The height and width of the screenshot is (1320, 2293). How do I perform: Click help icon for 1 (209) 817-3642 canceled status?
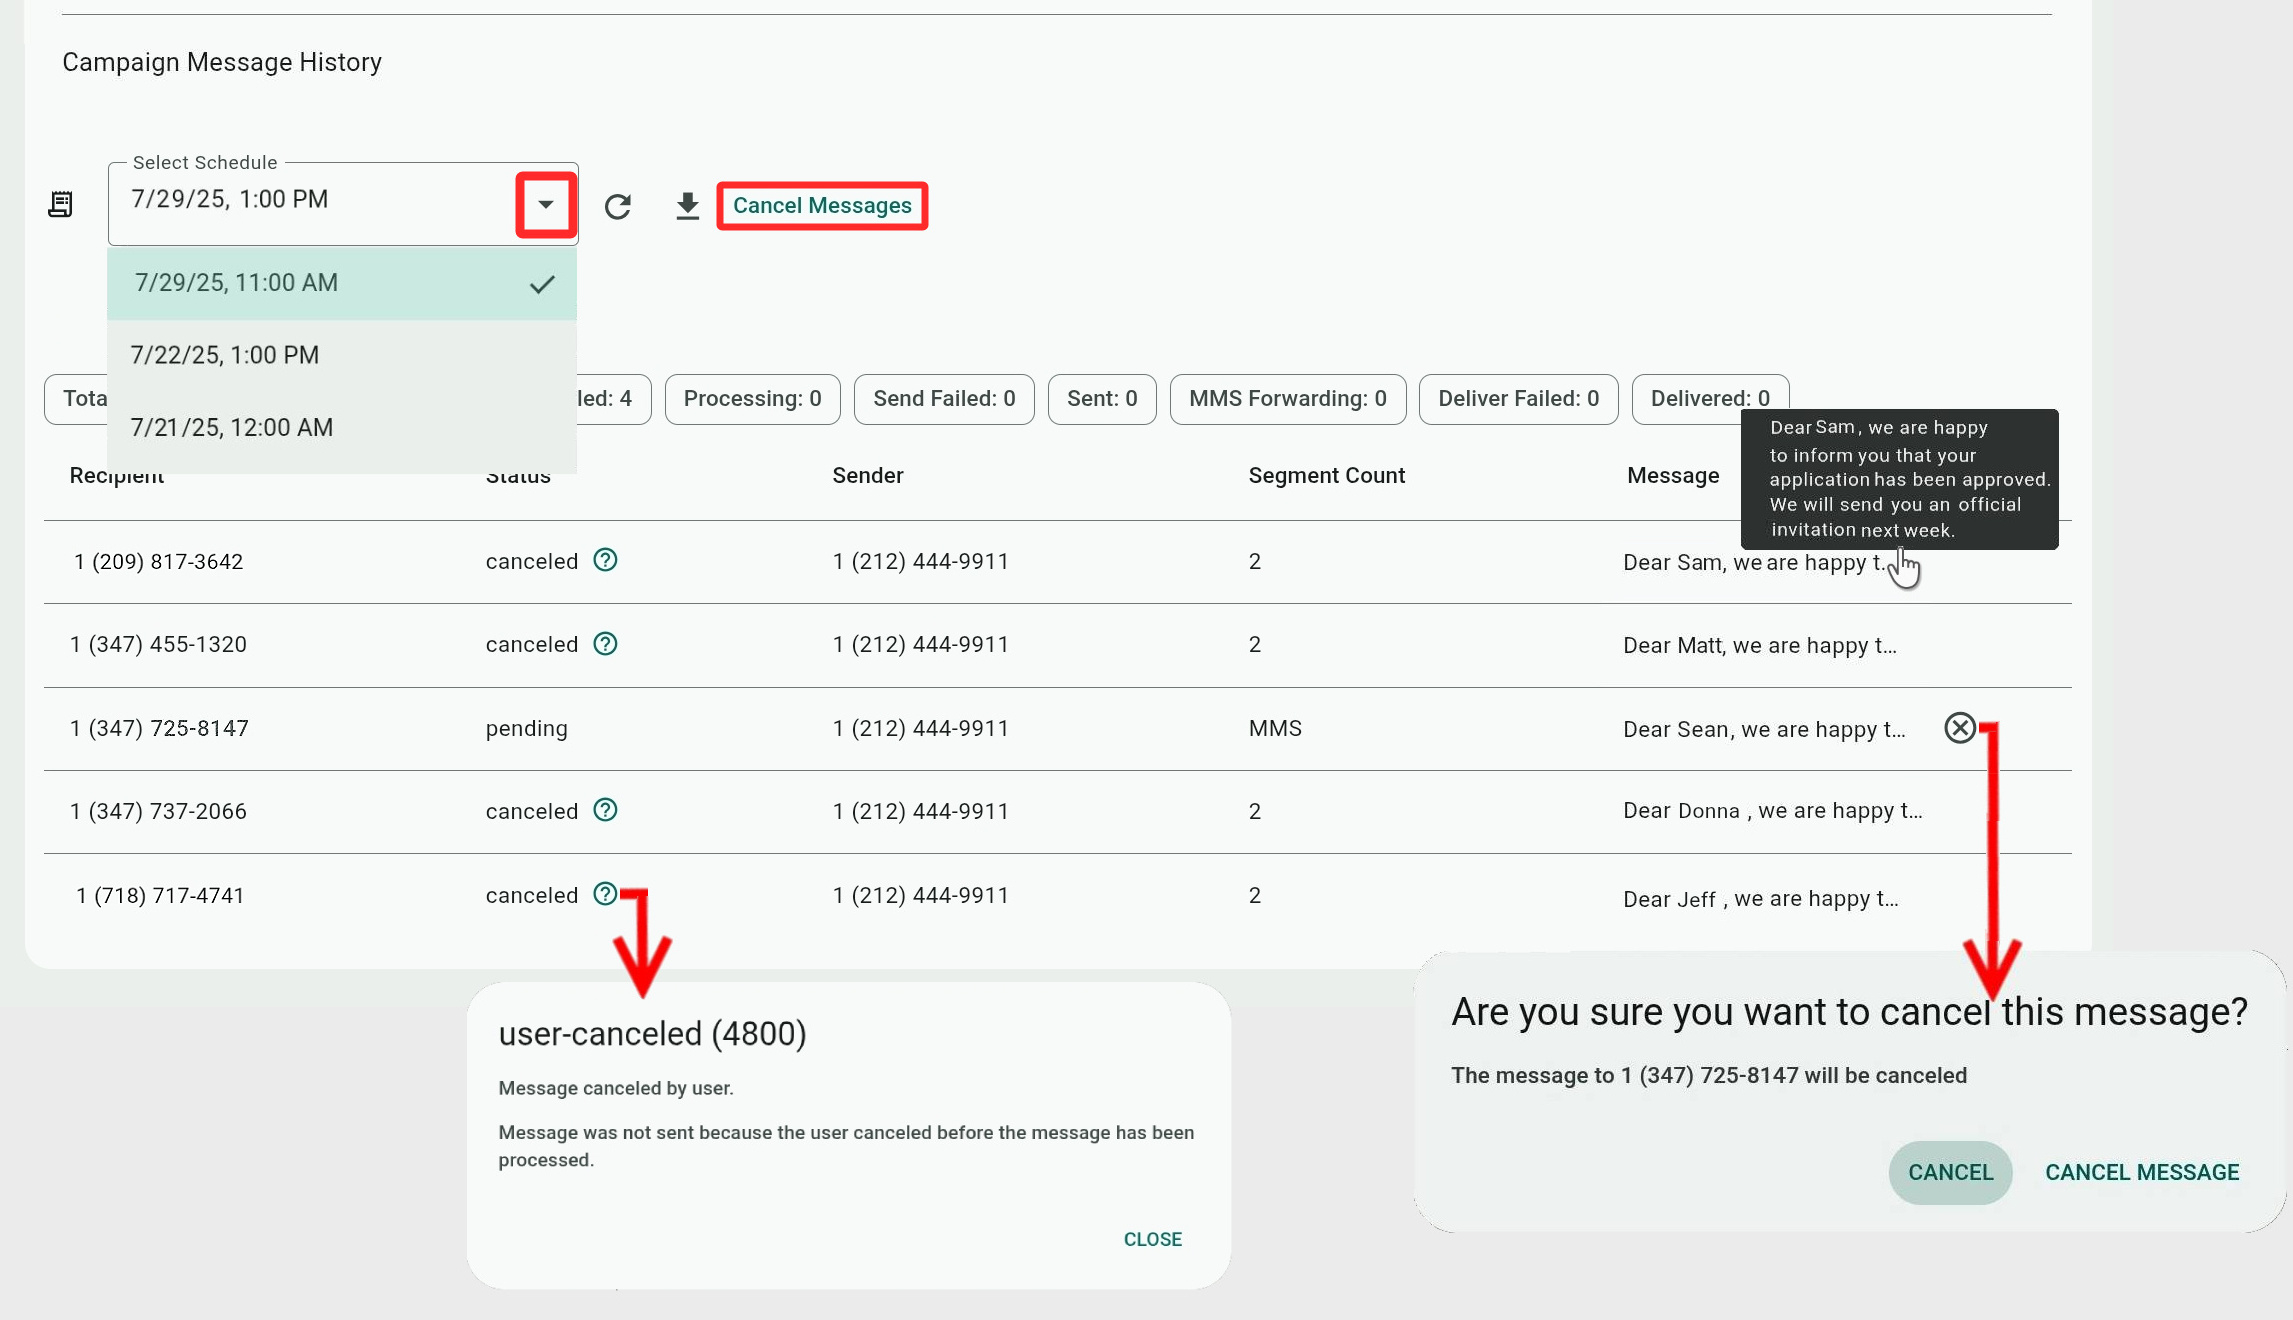[605, 560]
